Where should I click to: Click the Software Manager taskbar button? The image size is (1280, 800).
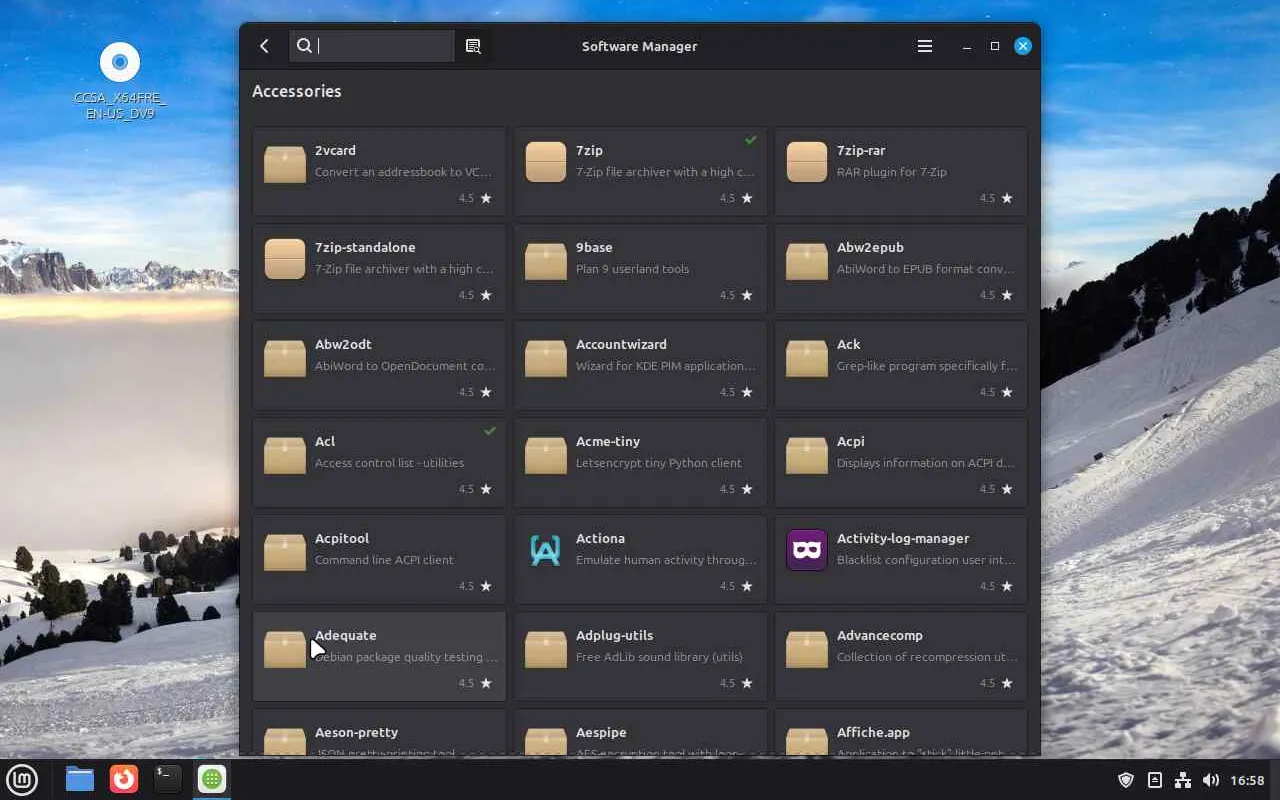(x=212, y=779)
